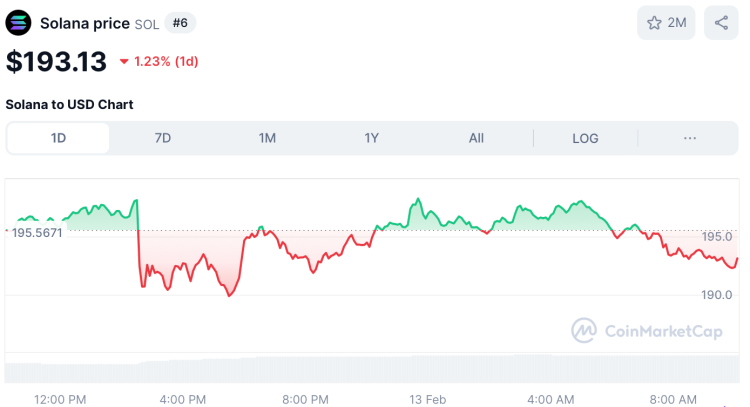Click the 13 Feb date marker
The width and height of the screenshot is (750, 407).
pyautogui.click(x=427, y=398)
